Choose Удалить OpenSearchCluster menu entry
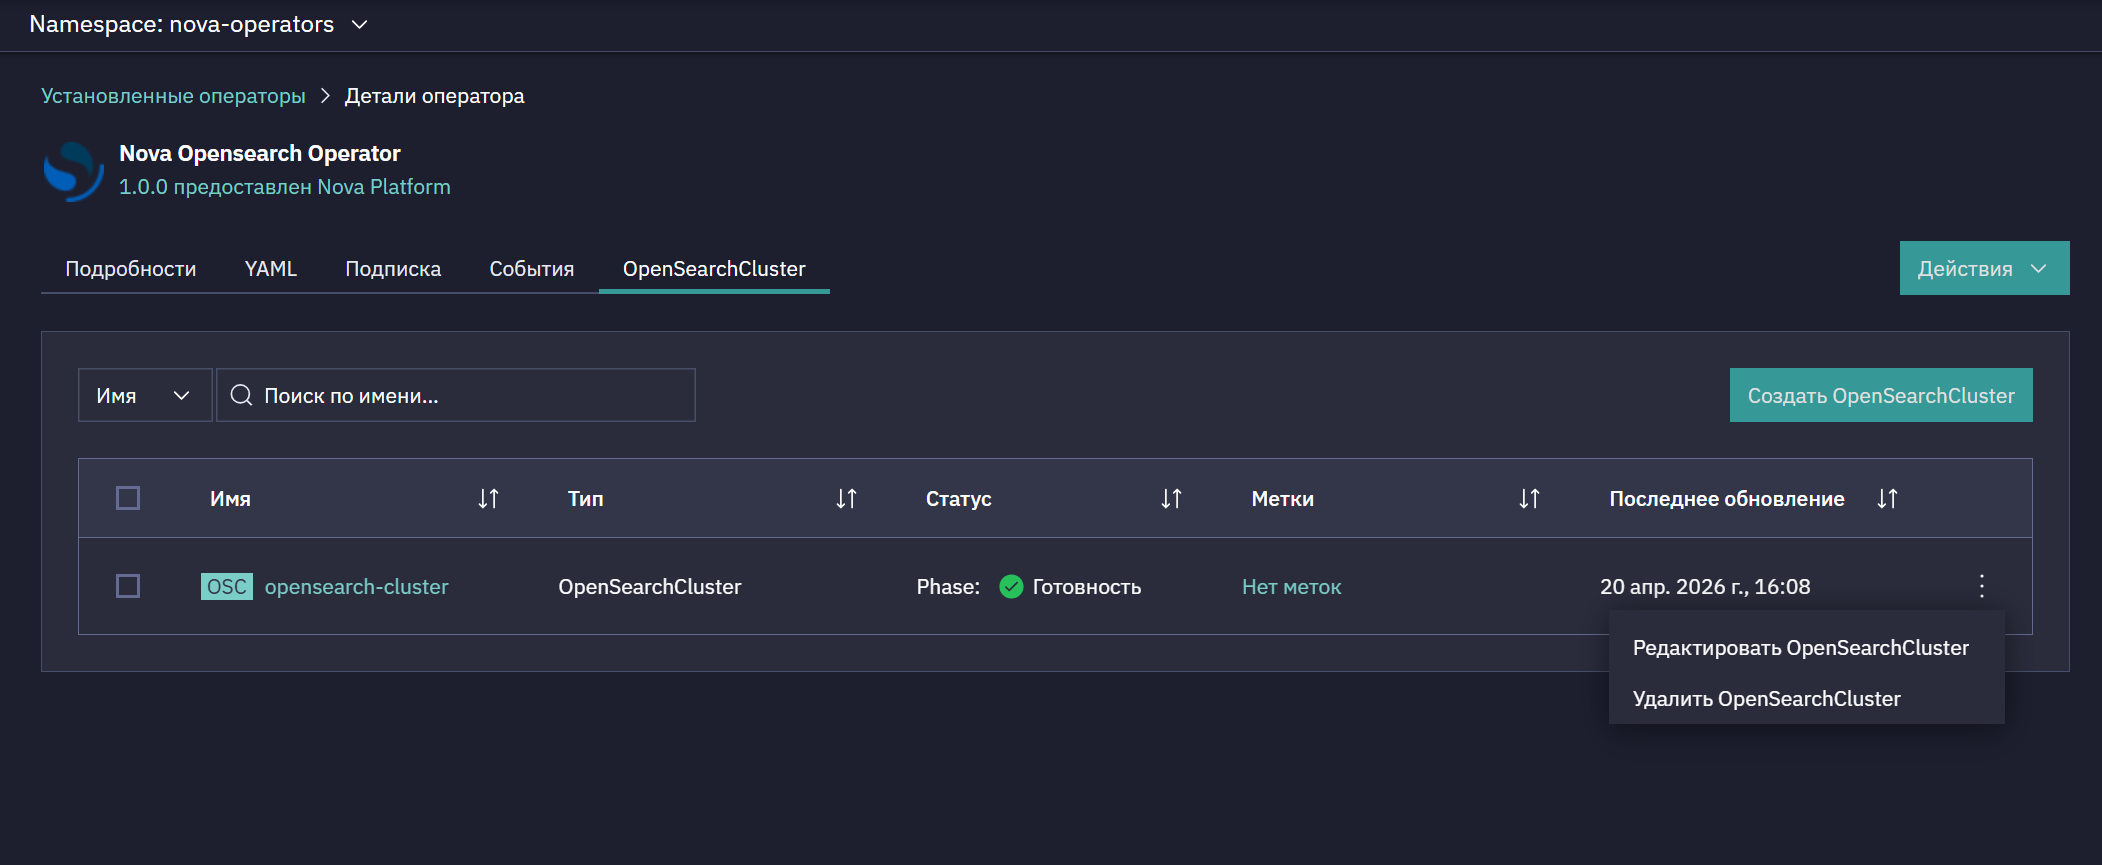 tap(1806, 699)
